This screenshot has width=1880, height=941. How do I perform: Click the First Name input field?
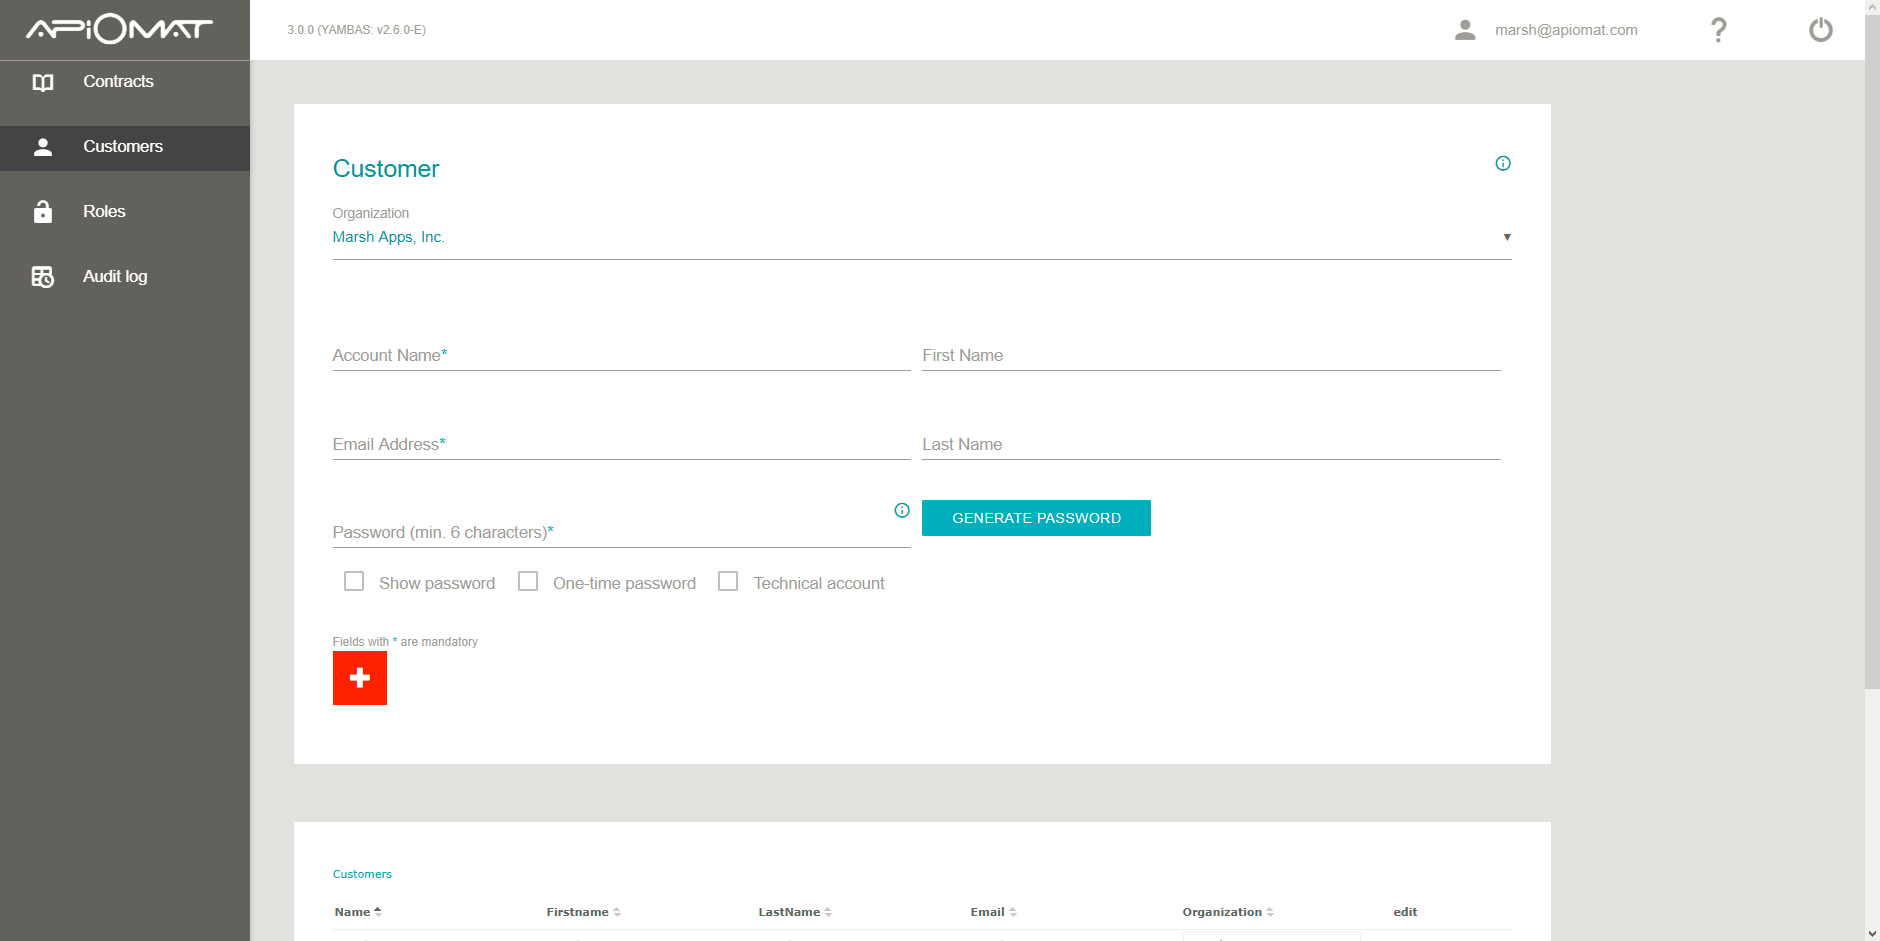click(x=1211, y=355)
